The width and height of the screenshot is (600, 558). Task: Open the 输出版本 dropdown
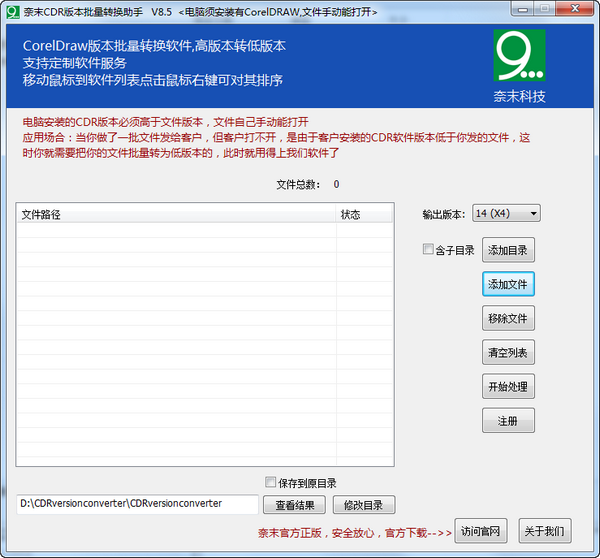pyautogui.click(x=506, y=213)
